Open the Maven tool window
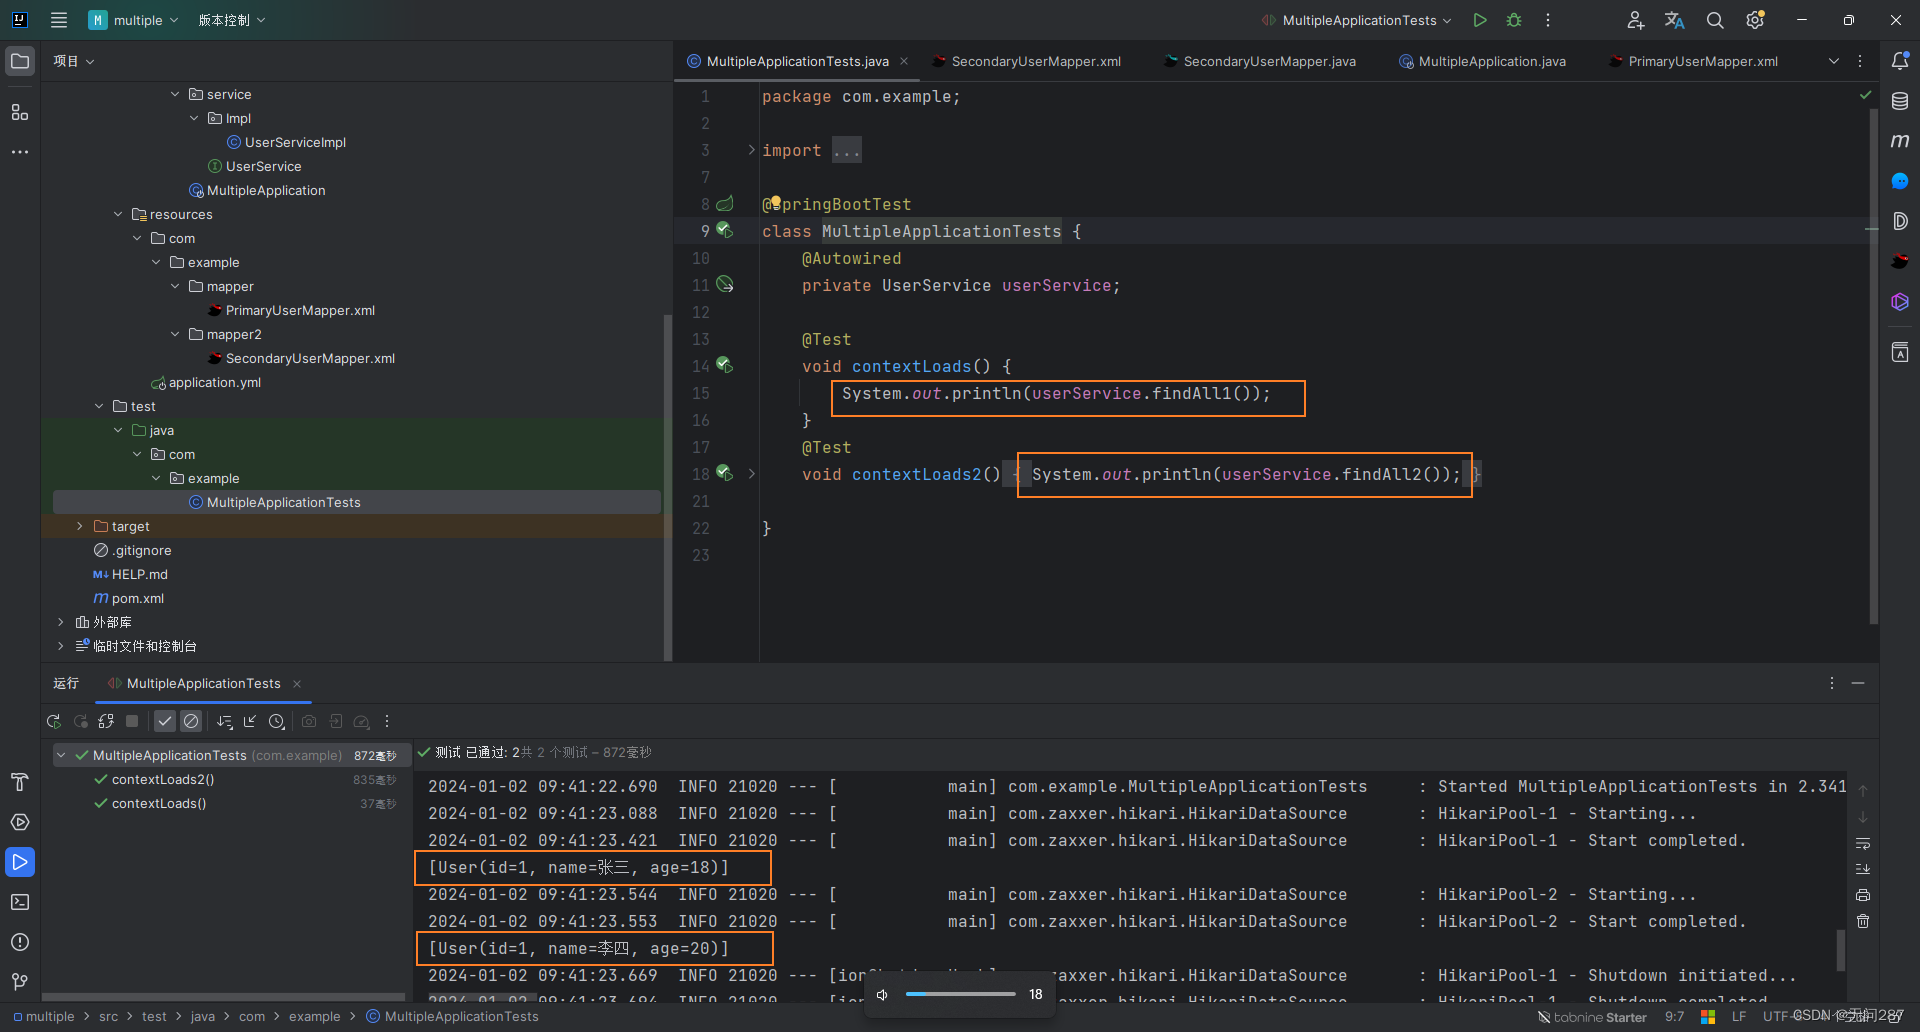Viewport: 1920px width, 1032px height. tap(1900, 141)
